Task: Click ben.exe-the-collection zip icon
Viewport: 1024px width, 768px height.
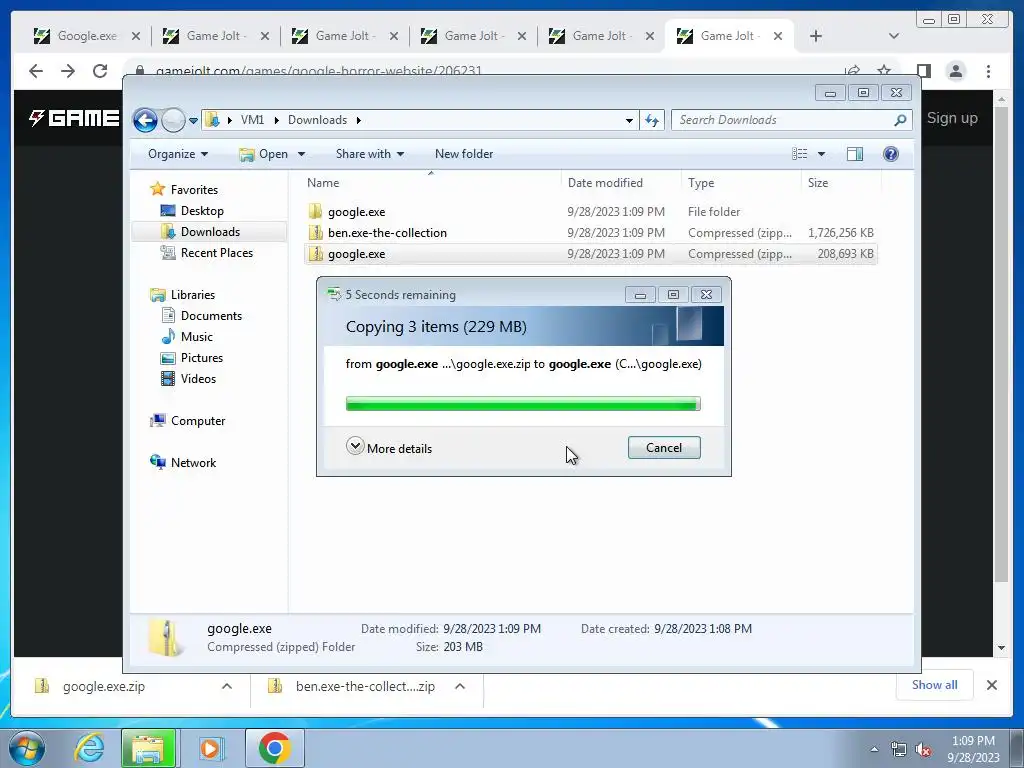Action: click(x=315, y=232)
